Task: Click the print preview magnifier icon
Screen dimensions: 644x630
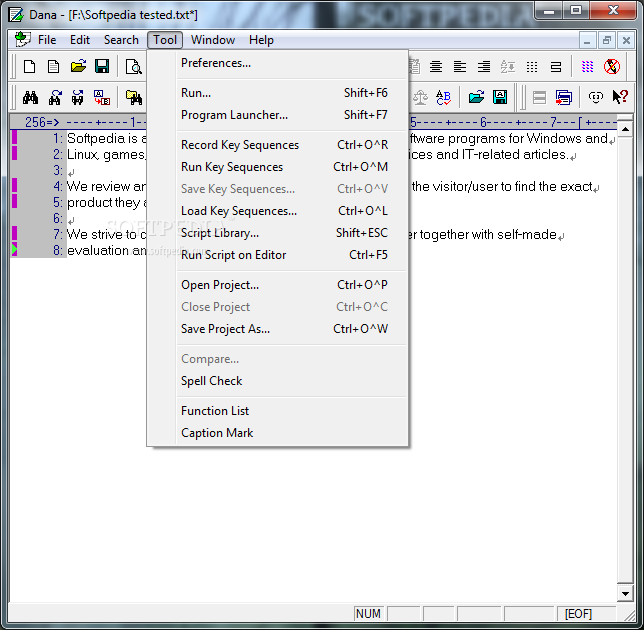Action: tap(133, 67)
